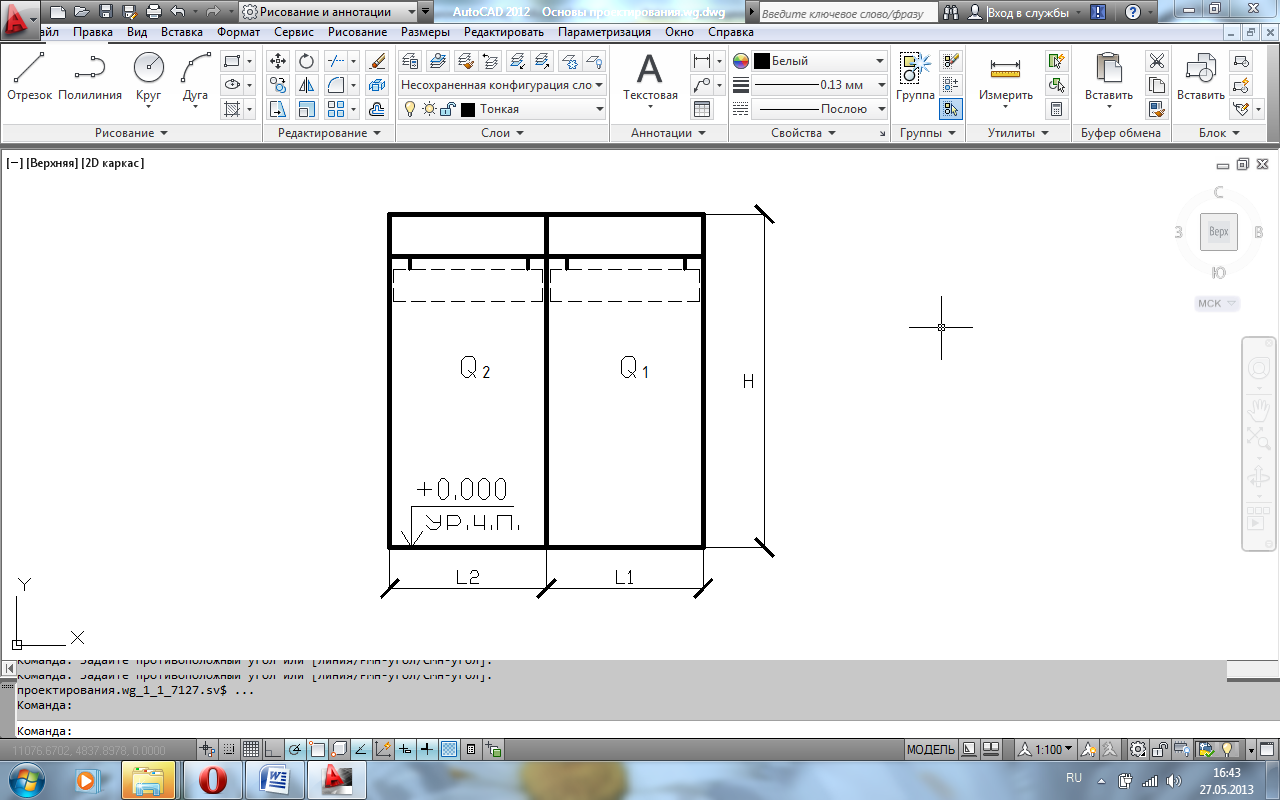Click the search field Введите ключевое слово/фразу
This screenshot has width=1280, height=800.
coord(849,13)
